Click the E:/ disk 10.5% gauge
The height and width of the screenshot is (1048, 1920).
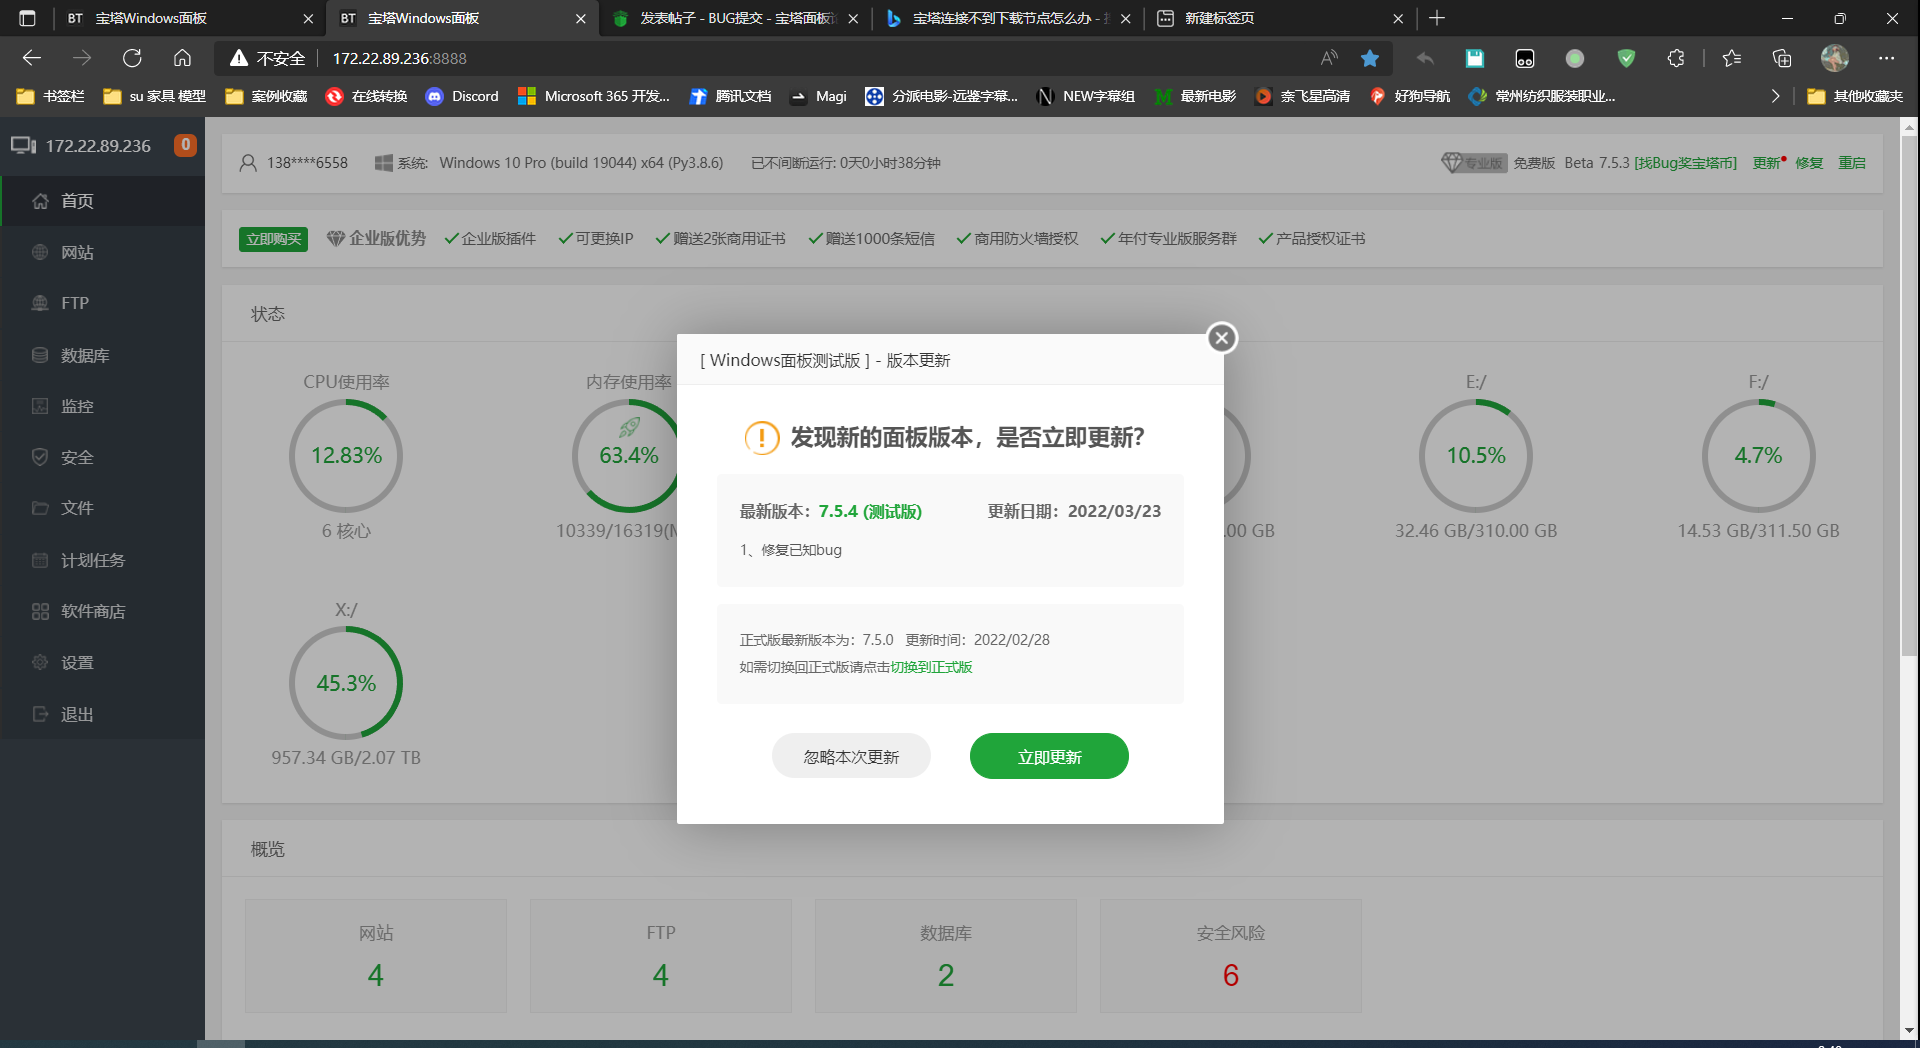pyautogui.click(x=1476, y=456)
